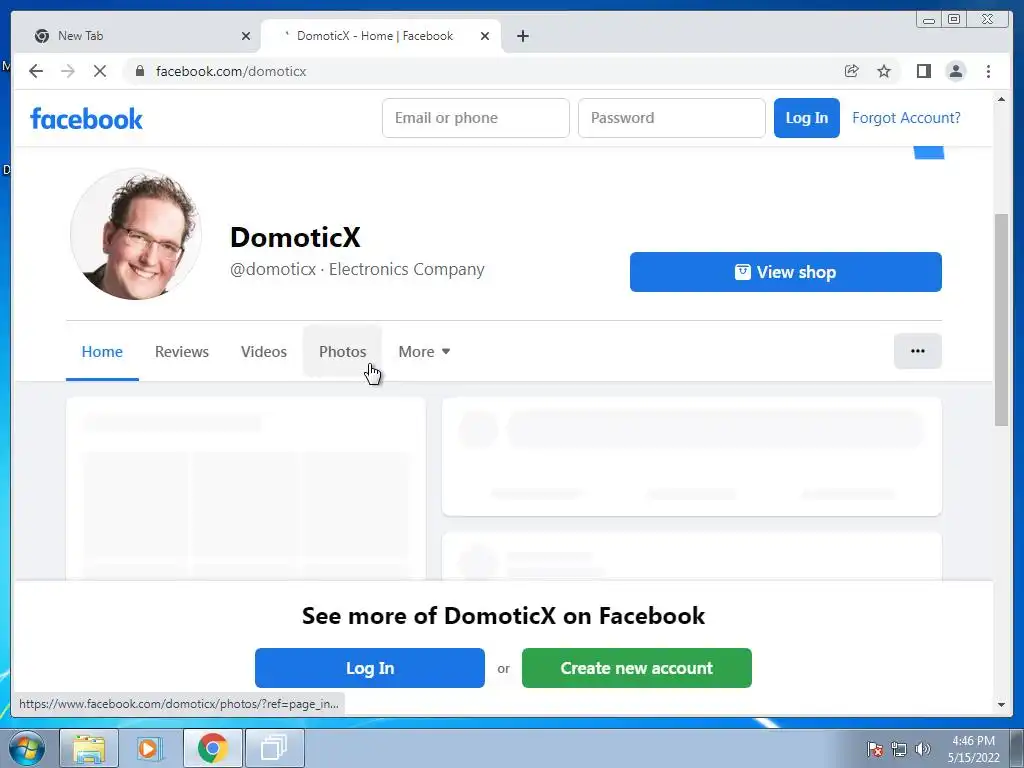The height and width of the screenshot is (768, 1024).
Task: Click the browser back arrow
Action: [x=36, y=71]
